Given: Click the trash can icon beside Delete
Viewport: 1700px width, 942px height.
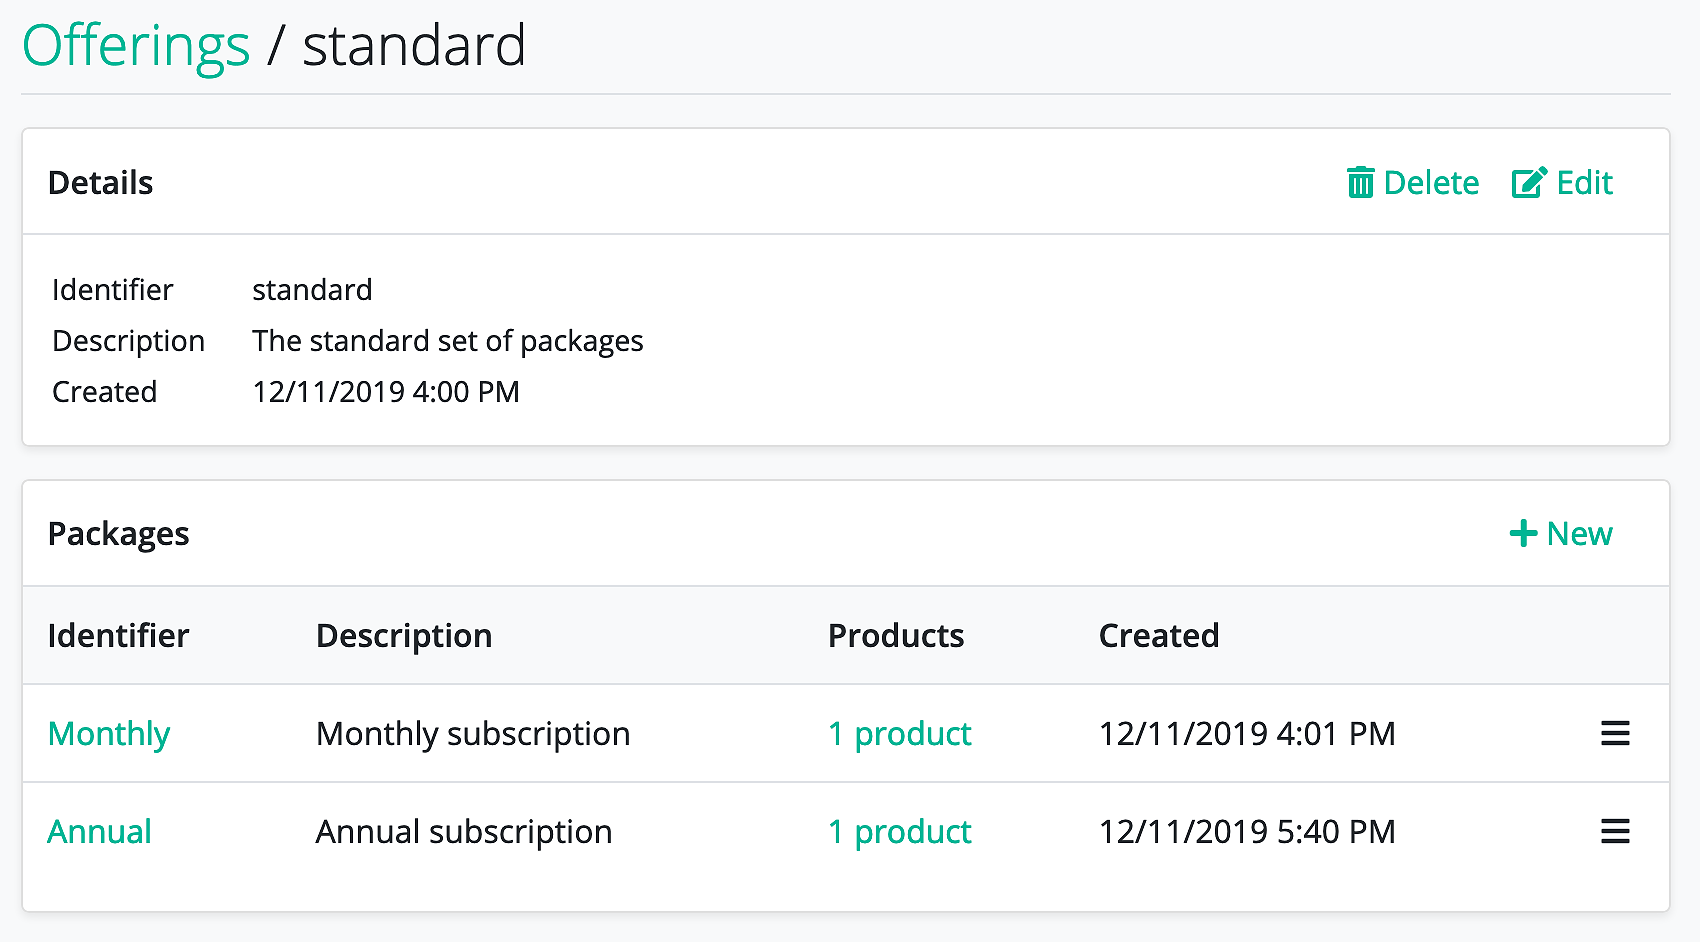Looking at the screenshot, I should click(x=1360, y=183).
